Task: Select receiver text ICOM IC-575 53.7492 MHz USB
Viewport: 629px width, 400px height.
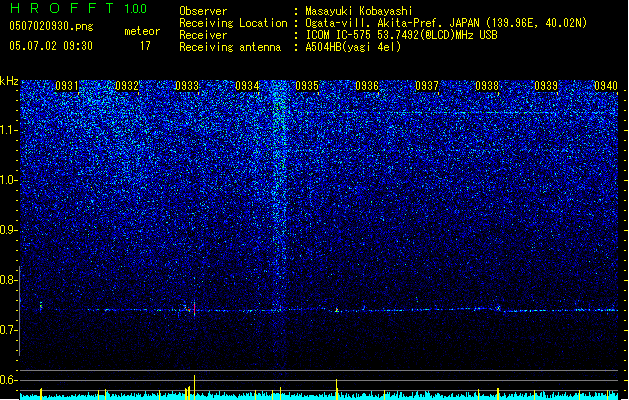Action: click(x=401, y=35)
